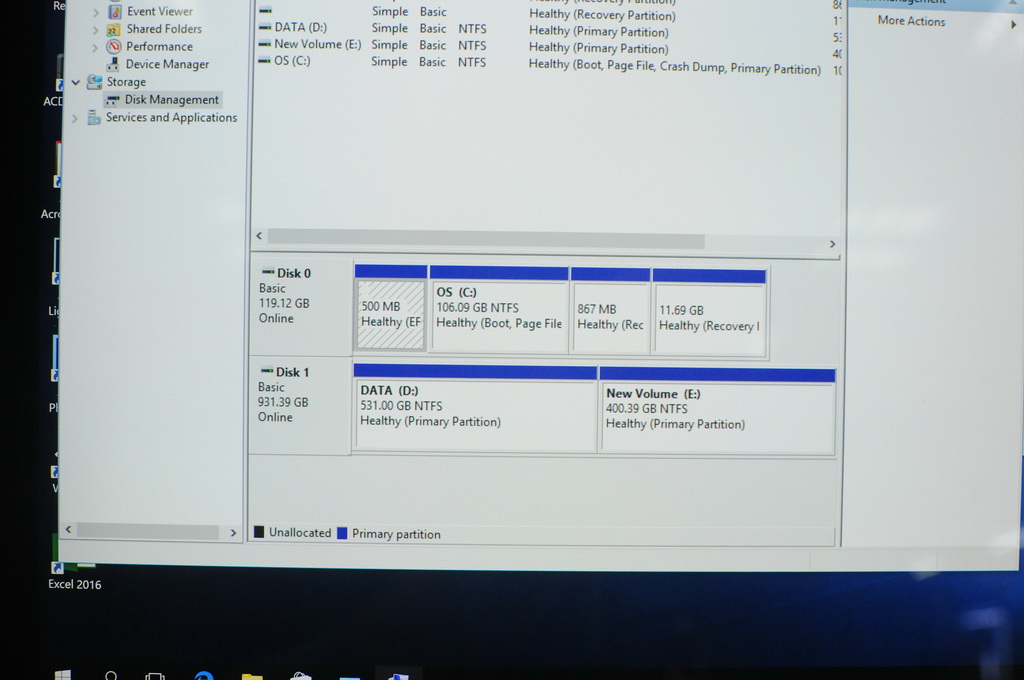Open Device Manager from the tree

tap(167, 64)
